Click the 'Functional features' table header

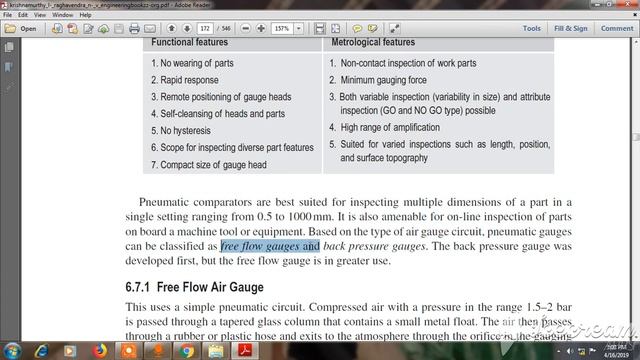[189, 42]
